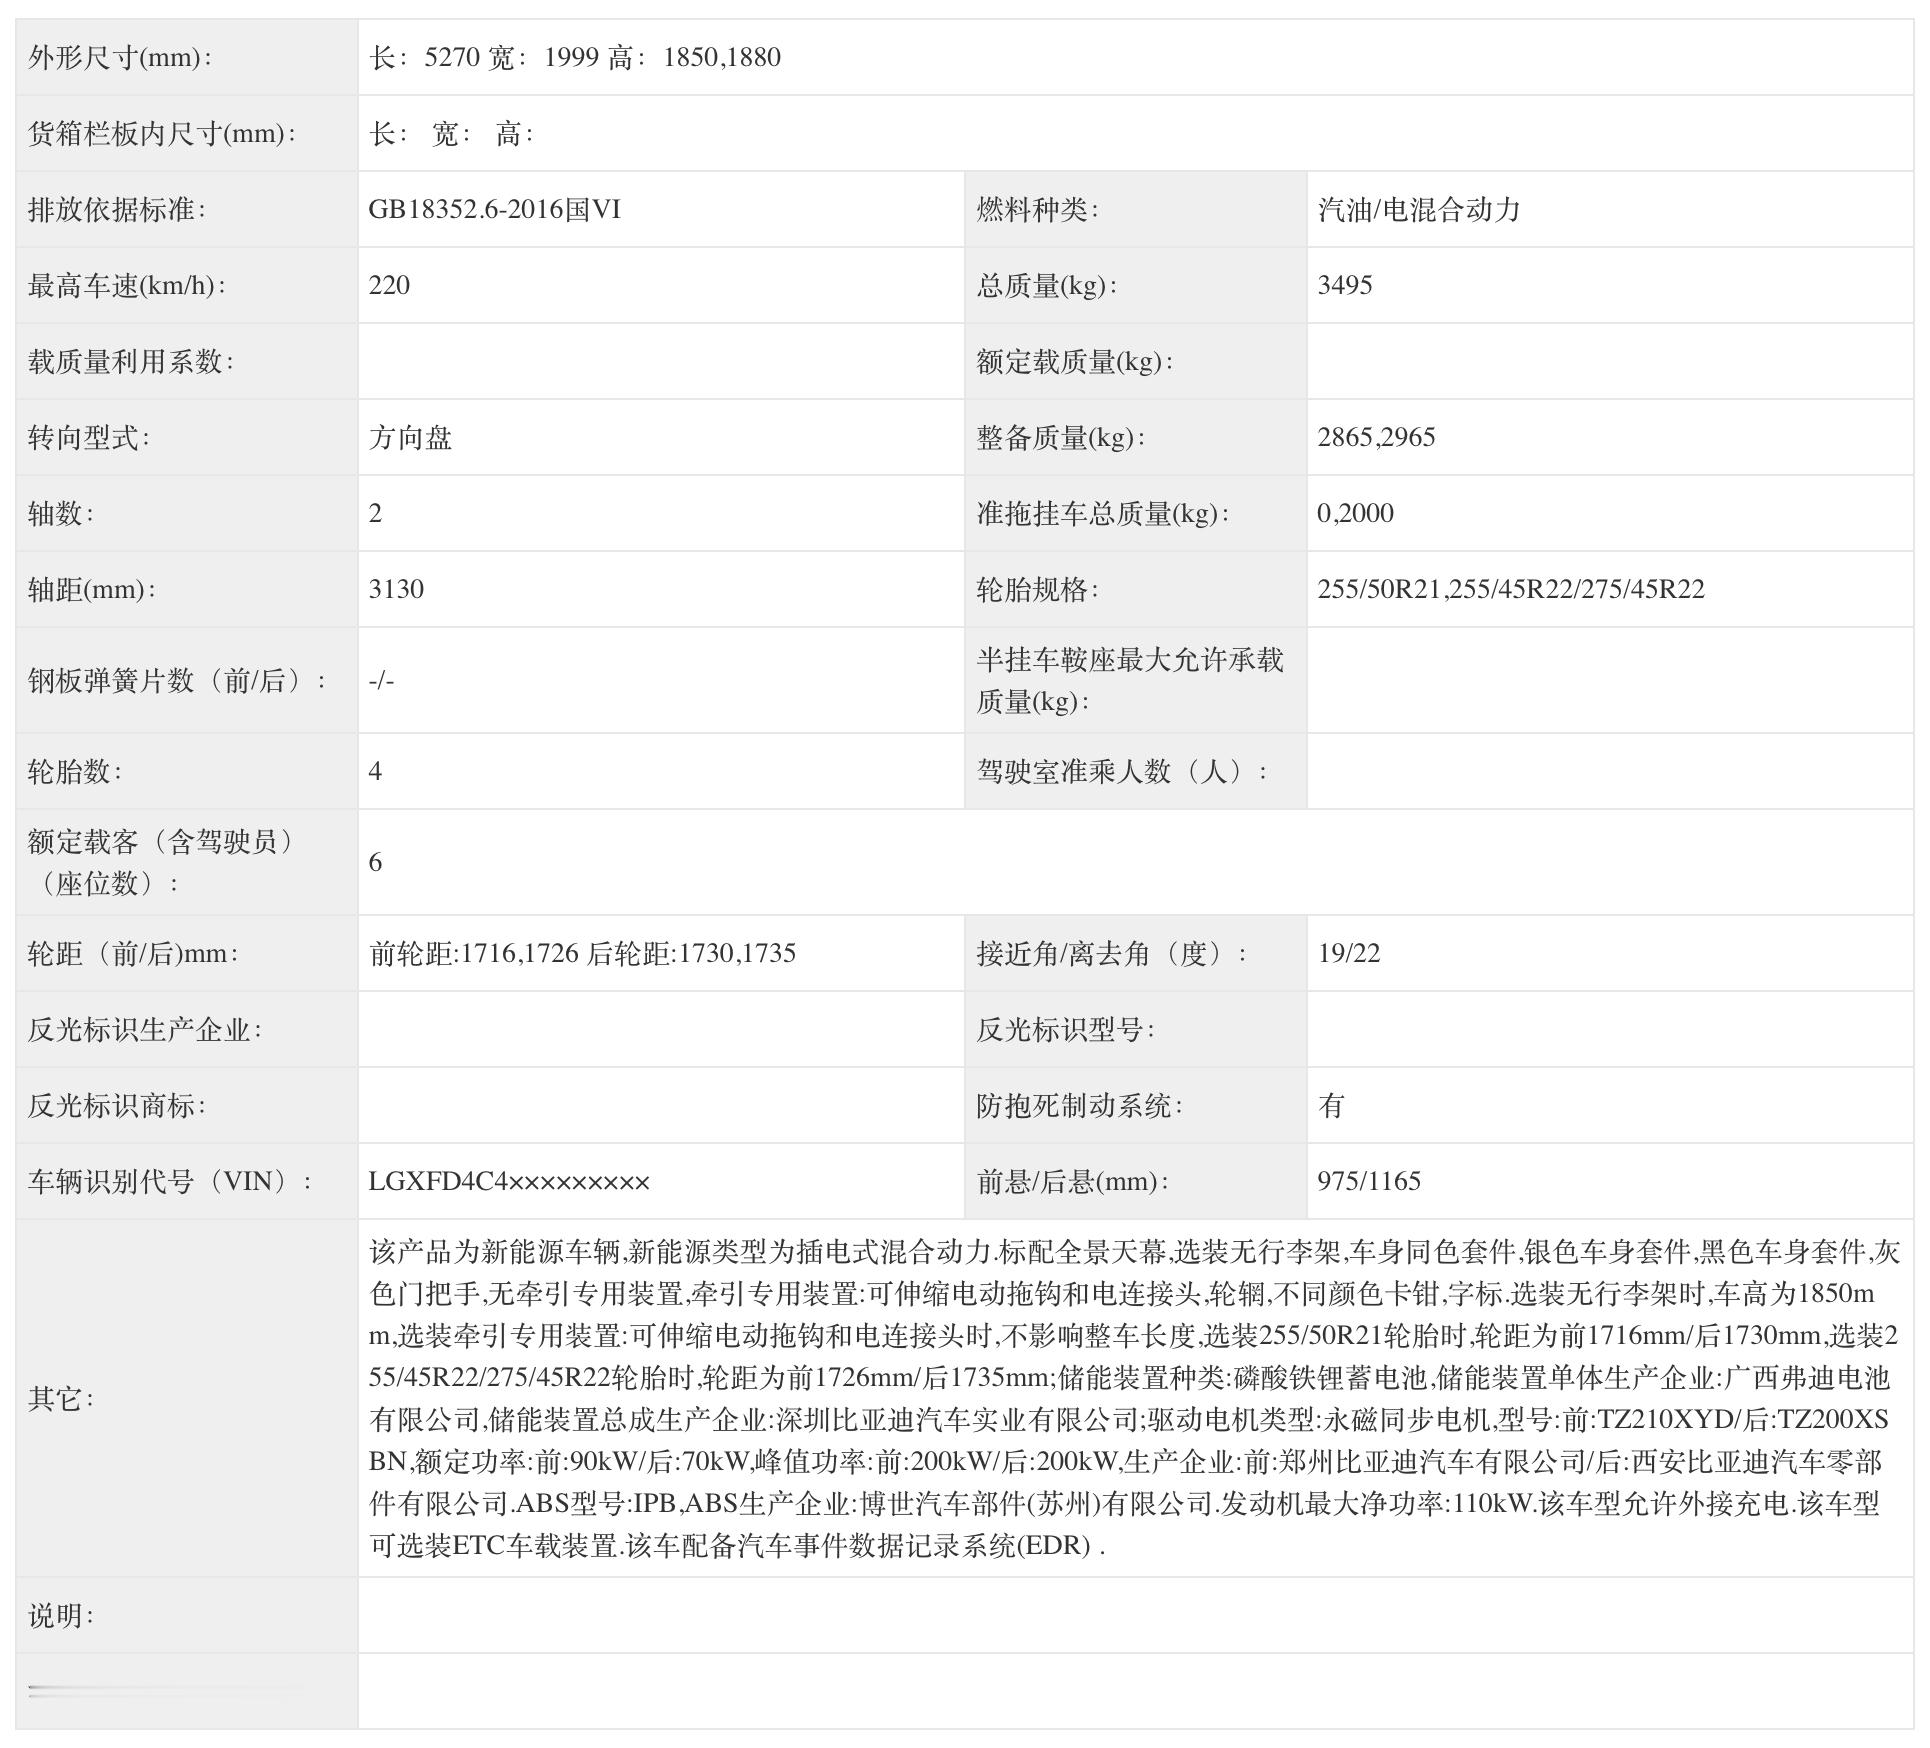Screen dimensions: 1930x1748
Task: Click the 总质量(kg) label
Action: coord(1047,285)
